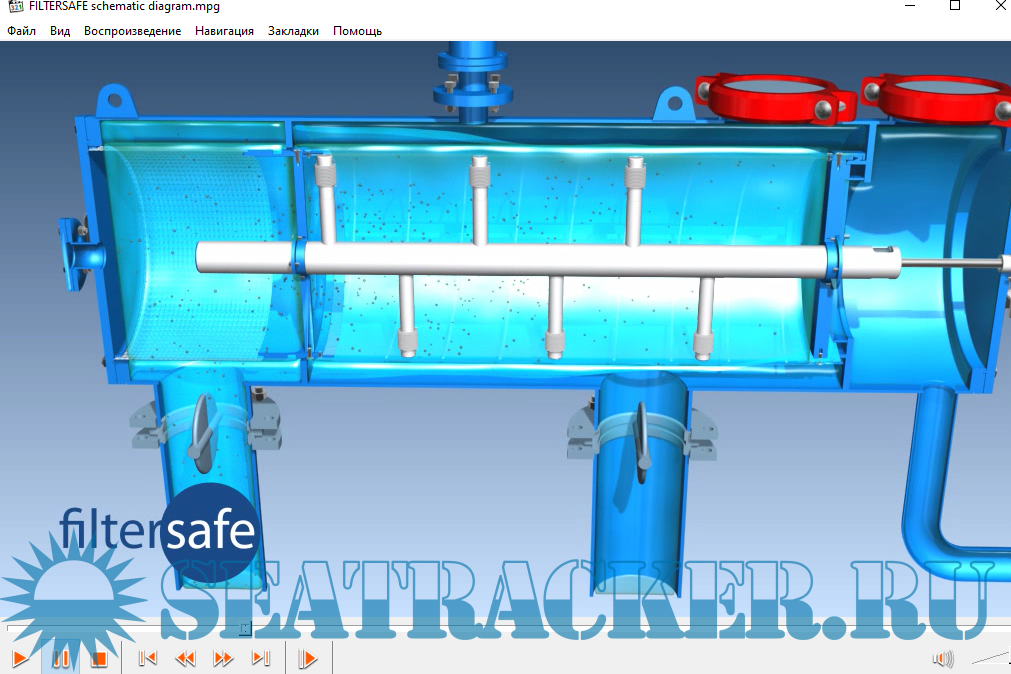
Task: Open the Помощь menu
Action: click(x=357, y=31)
